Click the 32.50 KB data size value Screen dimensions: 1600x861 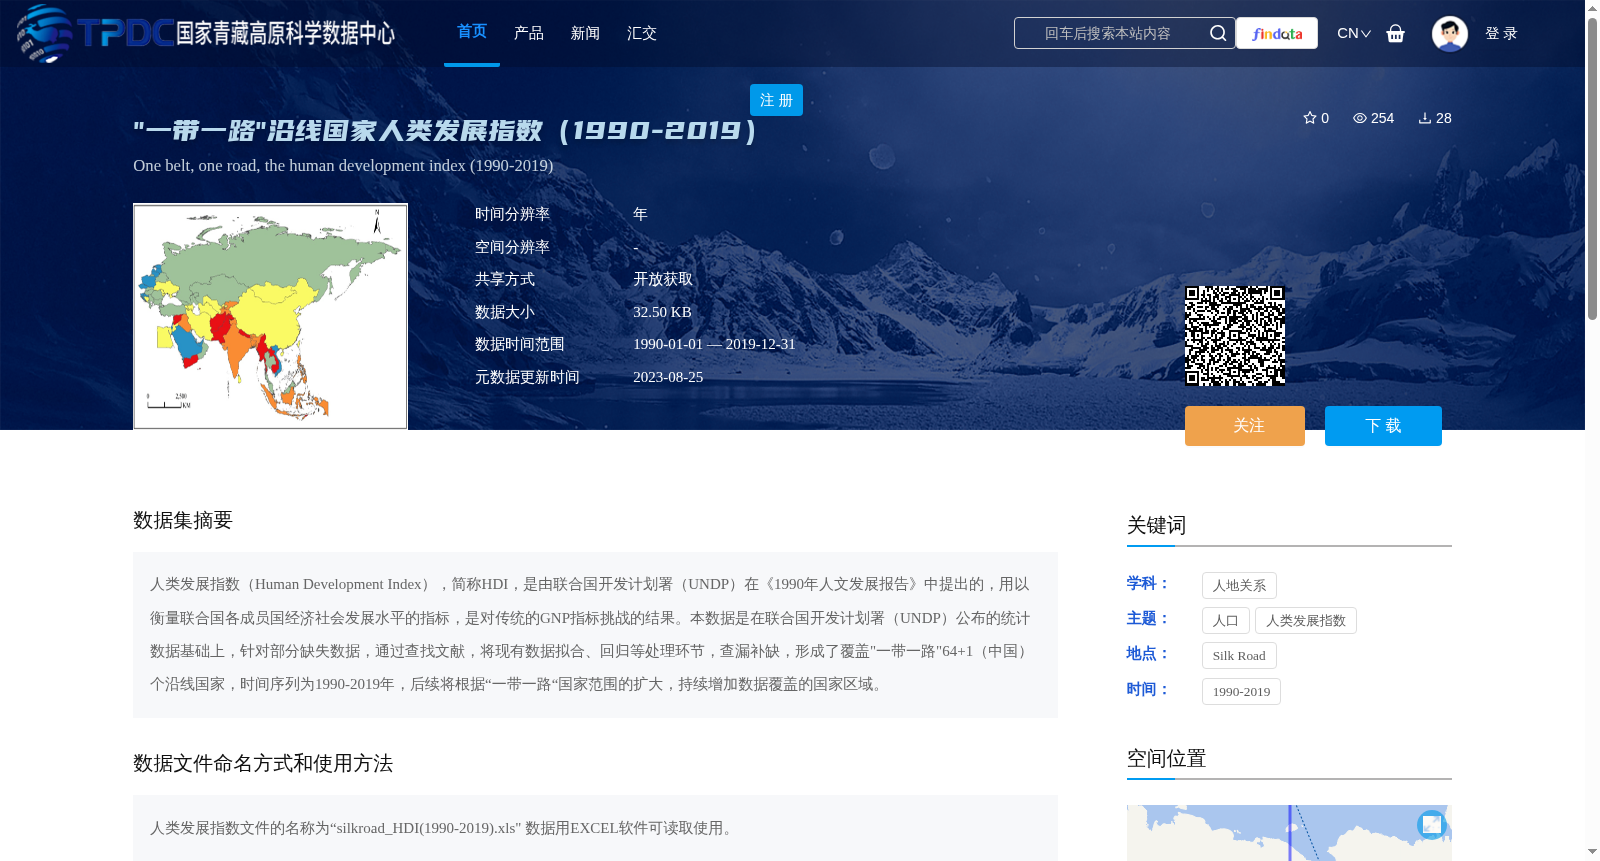coord(662,312)
